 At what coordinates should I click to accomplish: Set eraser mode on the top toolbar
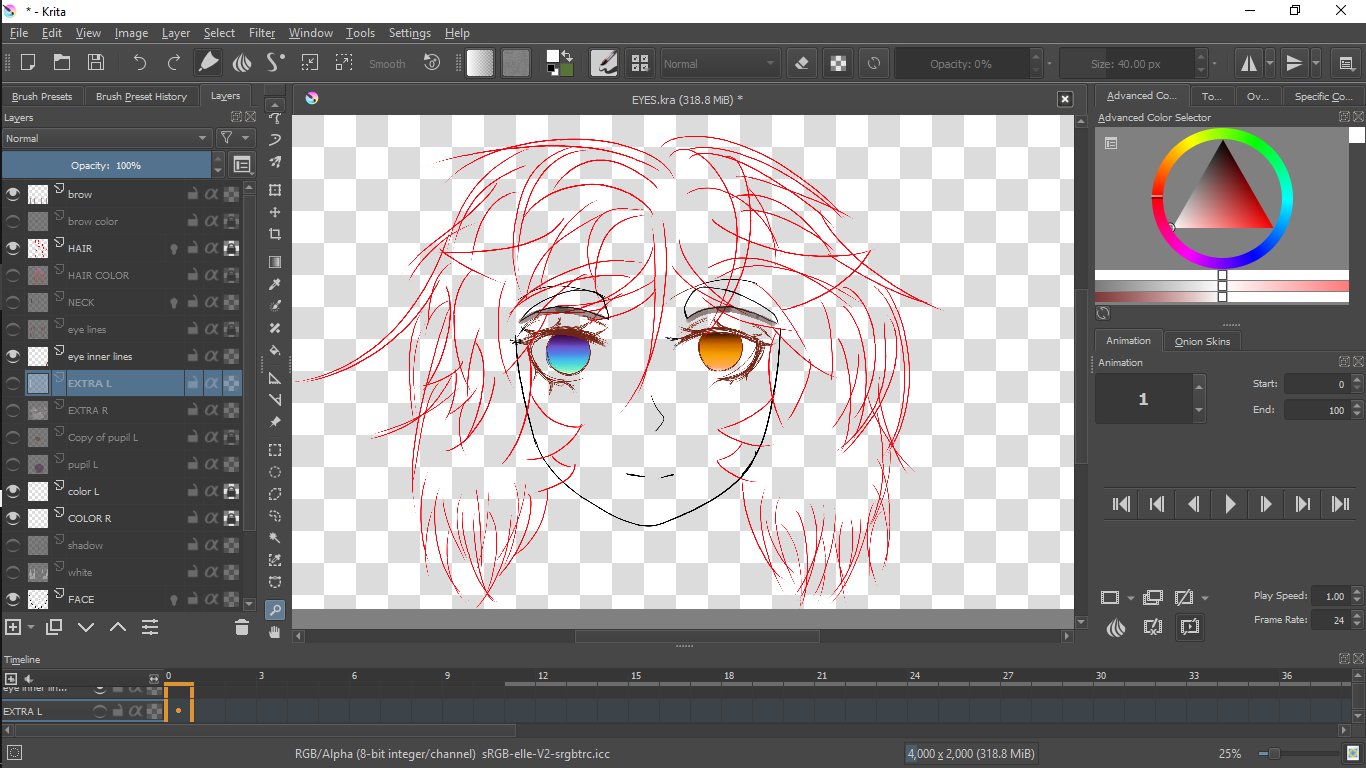point(802,63)
